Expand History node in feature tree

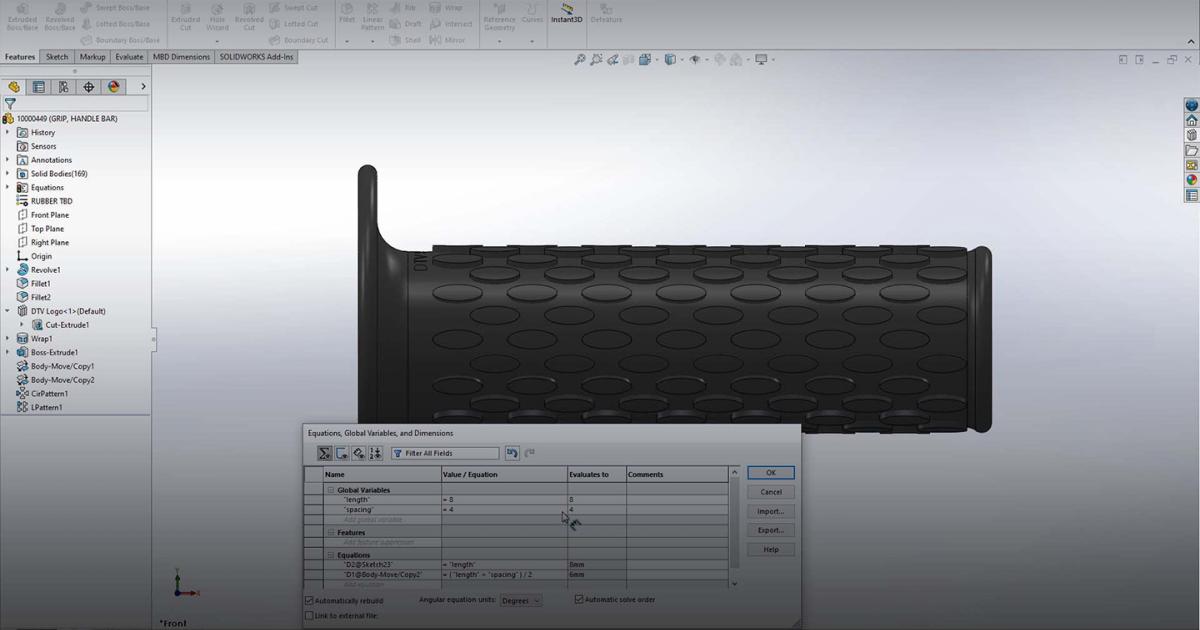click(x=8, y=132)
